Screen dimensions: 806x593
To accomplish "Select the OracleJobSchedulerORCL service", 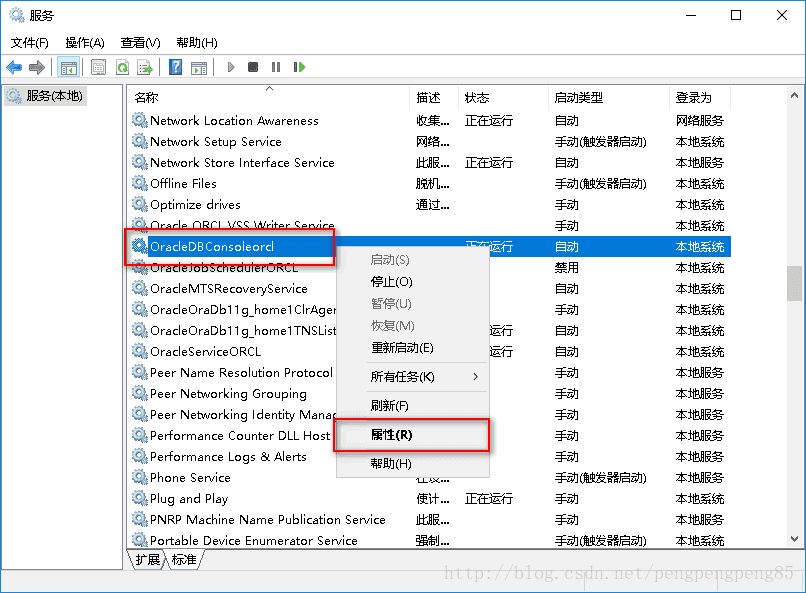I will pyautogui.click(x=224, y=268).
